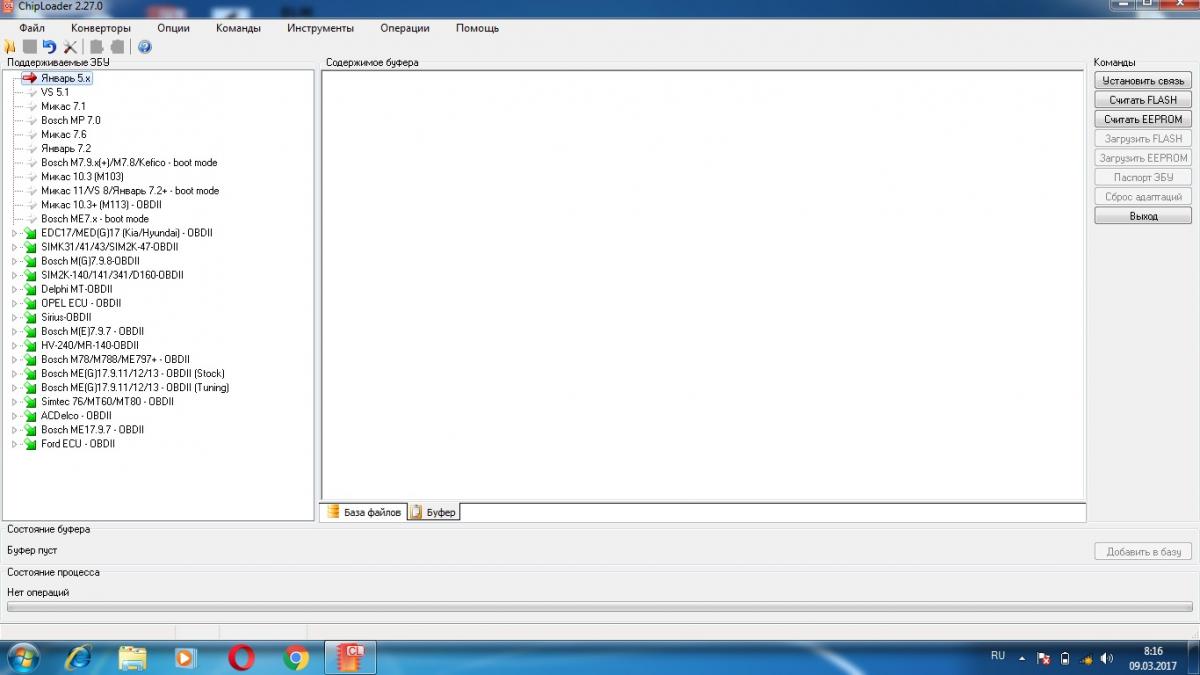The width and height of the screenshot is (1200, 675).
Task: Switch to the База файлов tab
Action: click(x=363, y=512)
